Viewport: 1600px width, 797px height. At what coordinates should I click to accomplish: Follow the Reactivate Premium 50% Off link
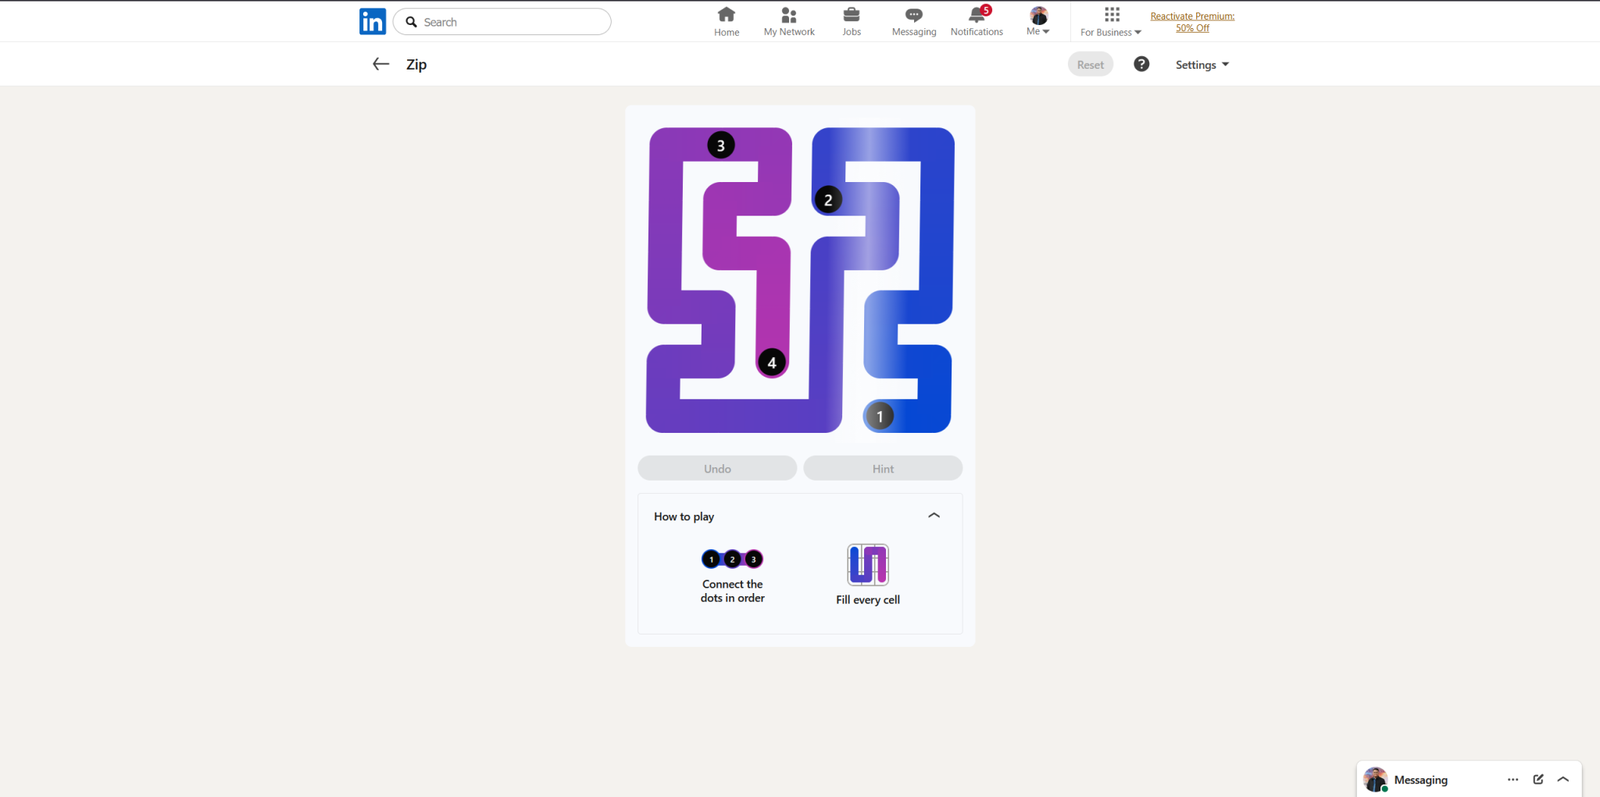1192,22
